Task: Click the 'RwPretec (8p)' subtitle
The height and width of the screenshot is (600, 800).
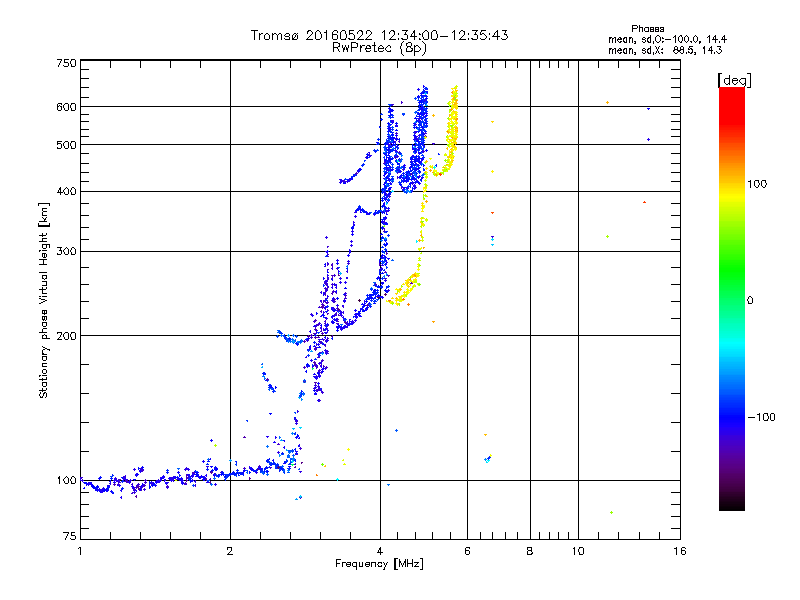Action: click(x=379, y=48)
